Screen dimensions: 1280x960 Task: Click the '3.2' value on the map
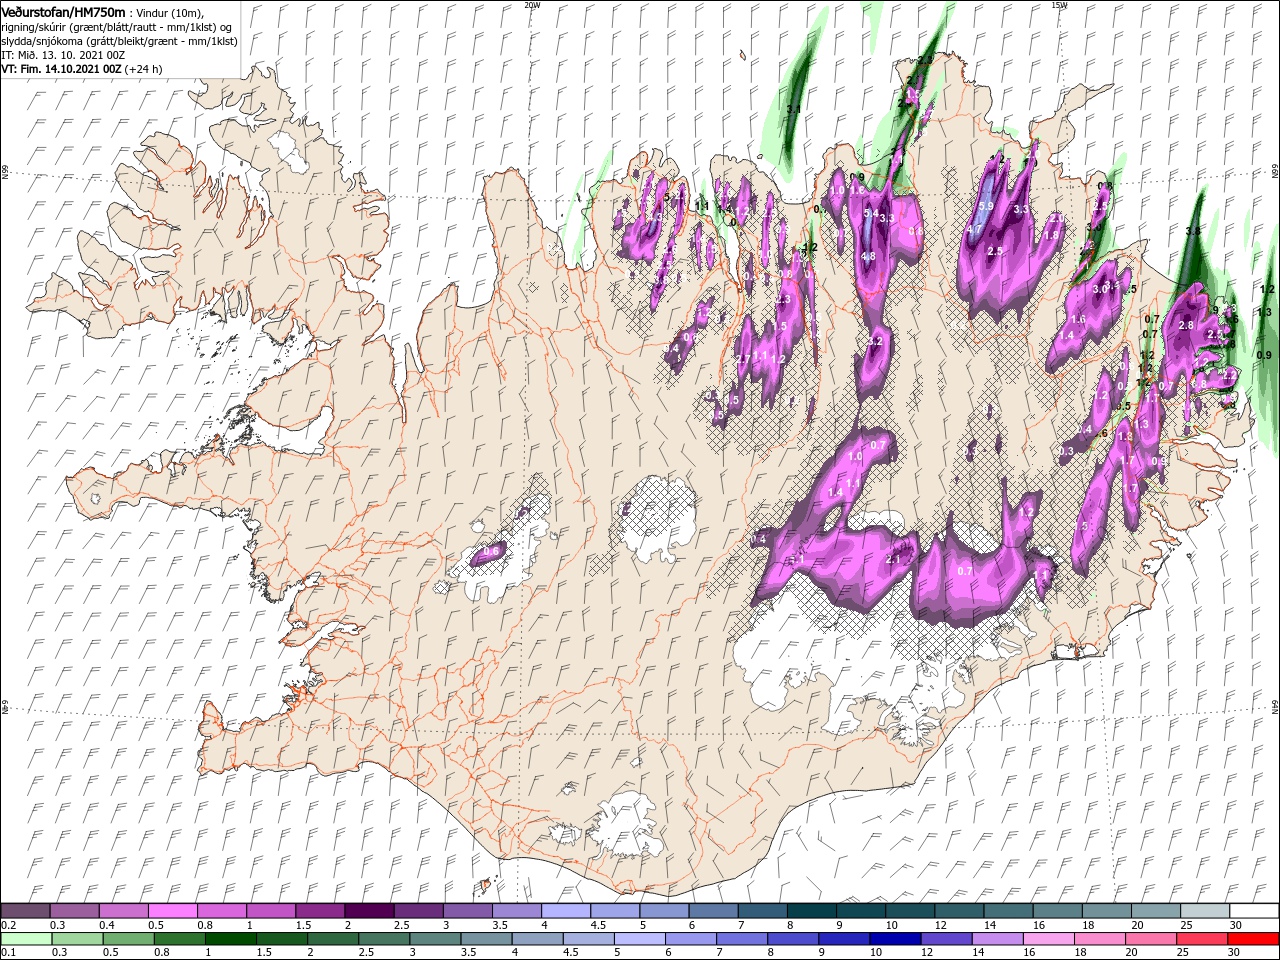tap(875, 341)
